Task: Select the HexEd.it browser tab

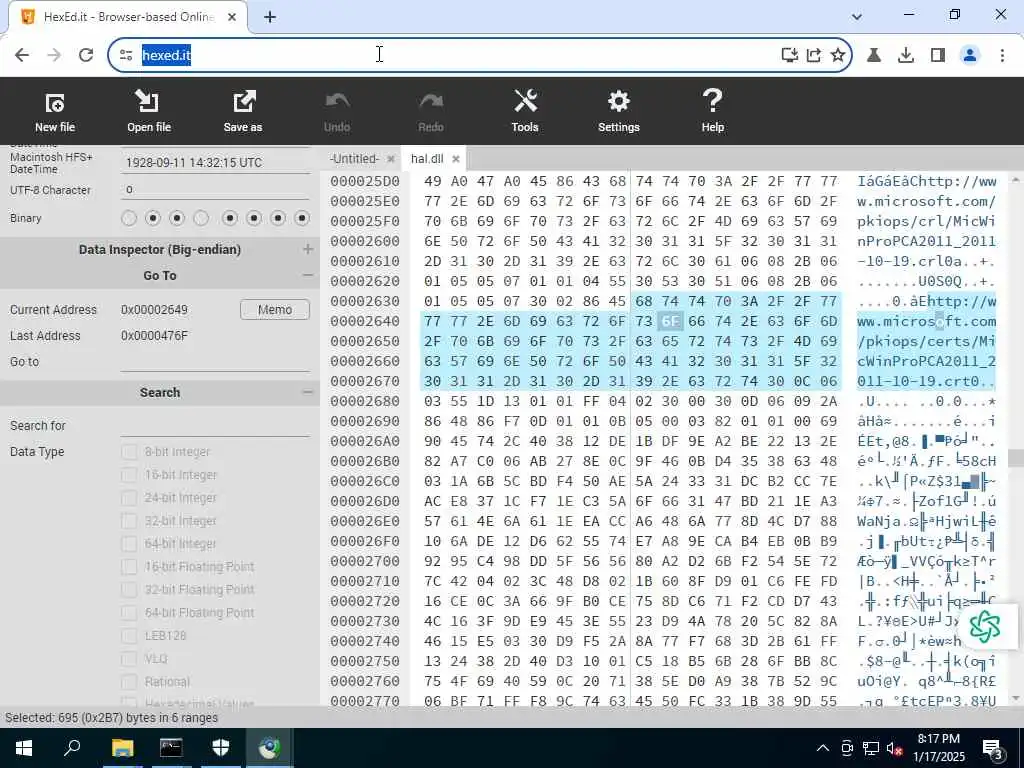Action: (128, 17)
